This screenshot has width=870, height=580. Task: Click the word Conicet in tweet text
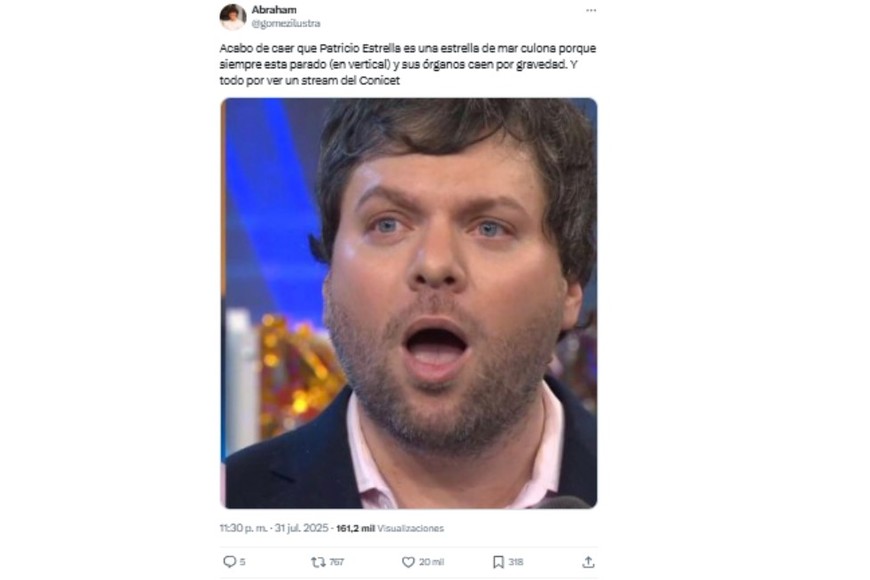click(380, 80)
